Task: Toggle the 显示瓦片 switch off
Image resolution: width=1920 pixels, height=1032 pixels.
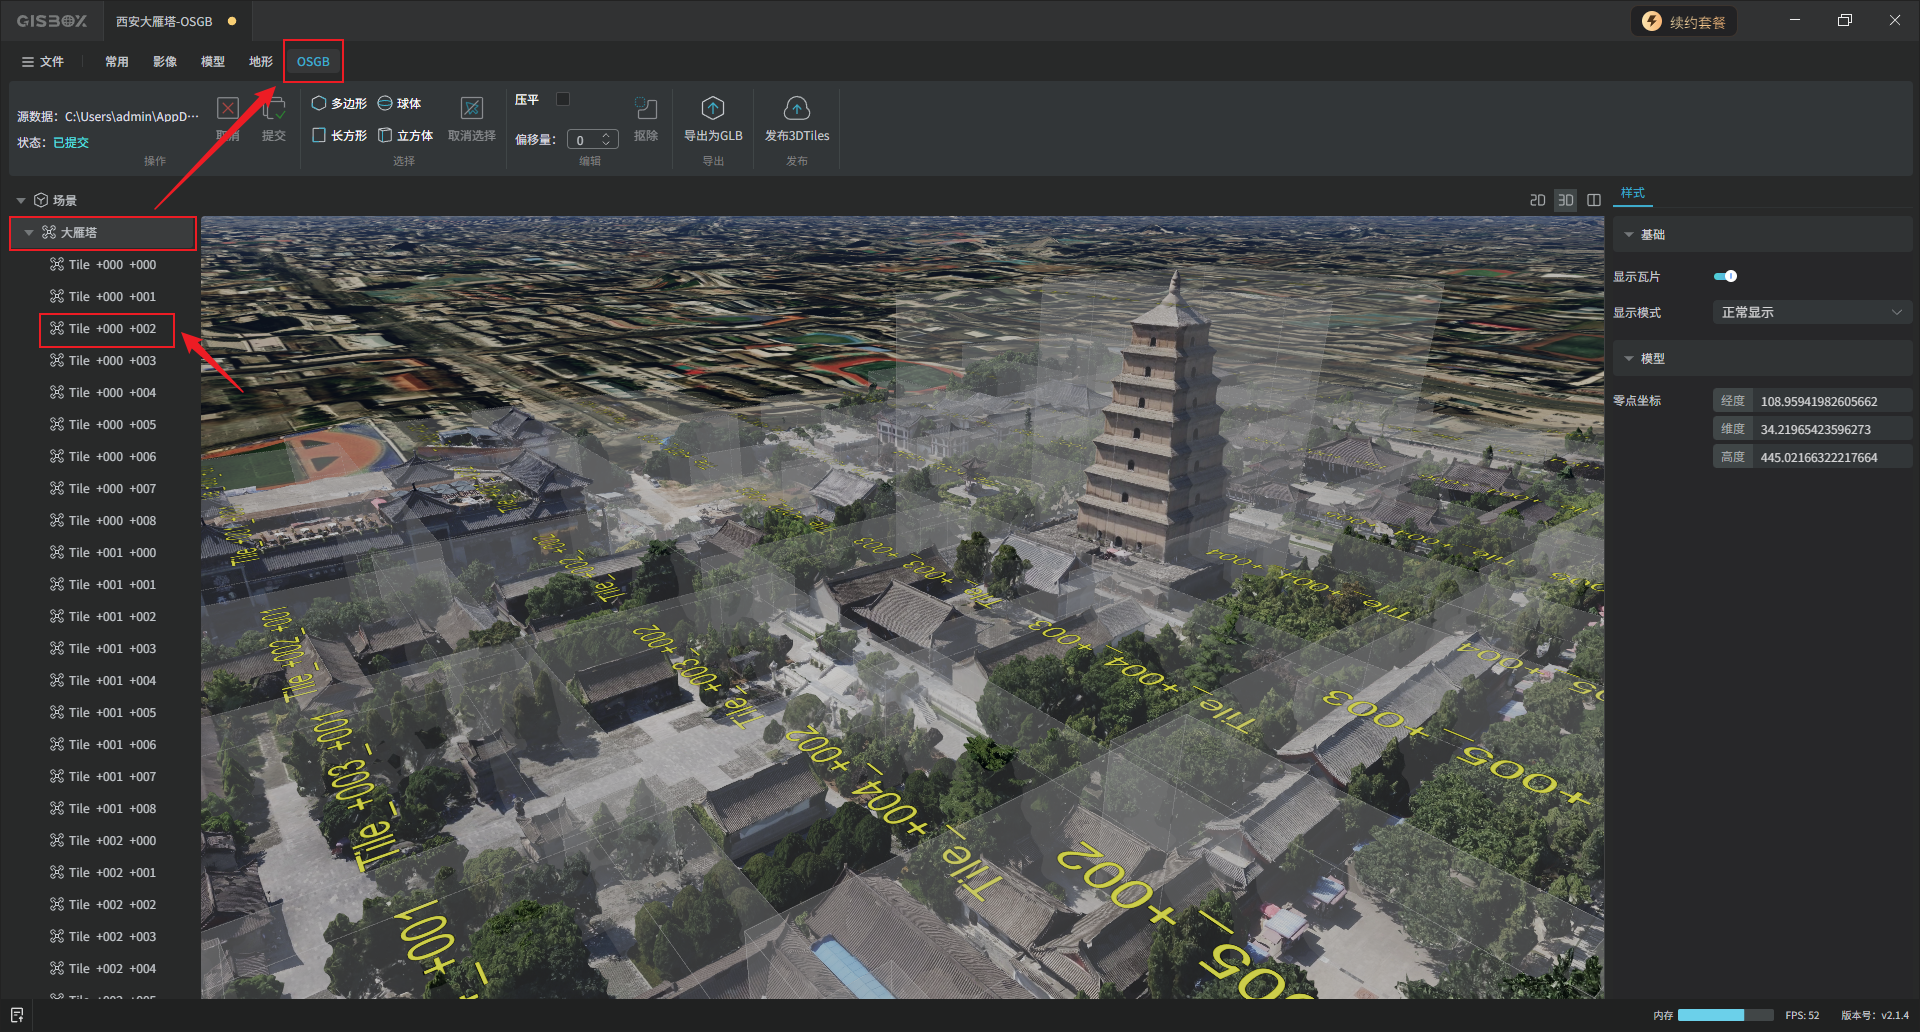Action: click(1725, 276)
